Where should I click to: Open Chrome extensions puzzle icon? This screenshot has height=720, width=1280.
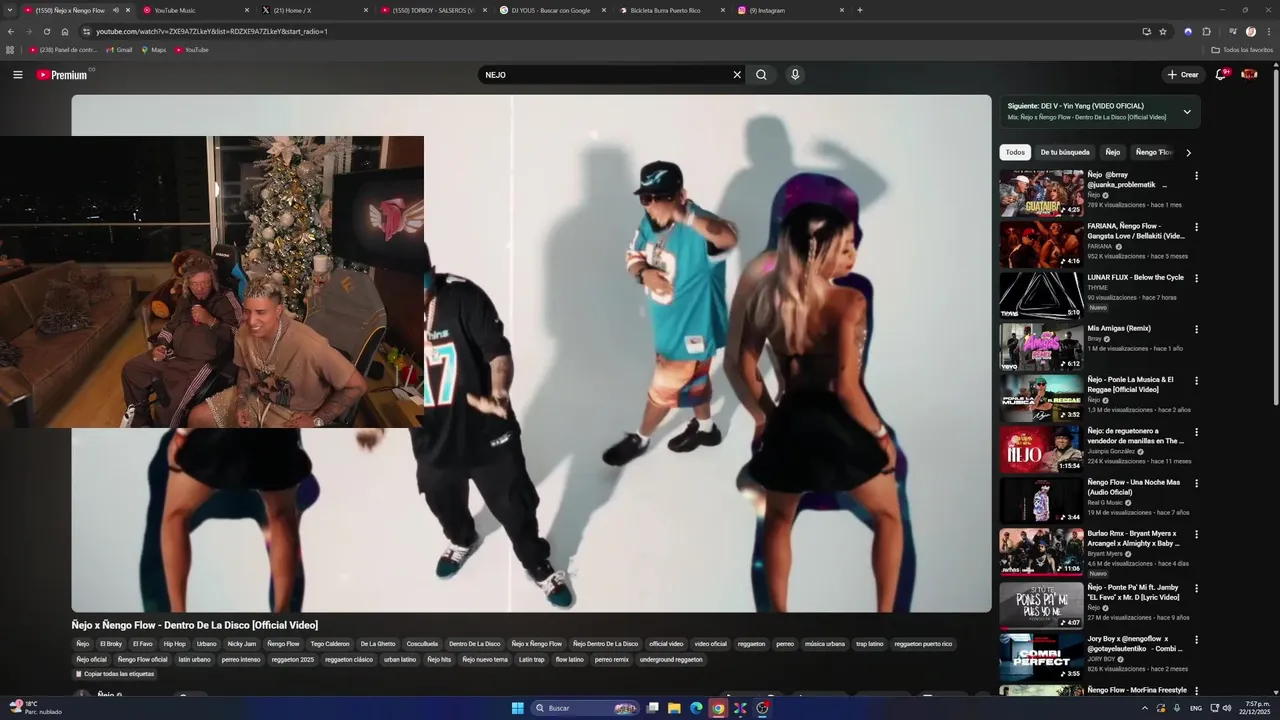pos(1206,31)
